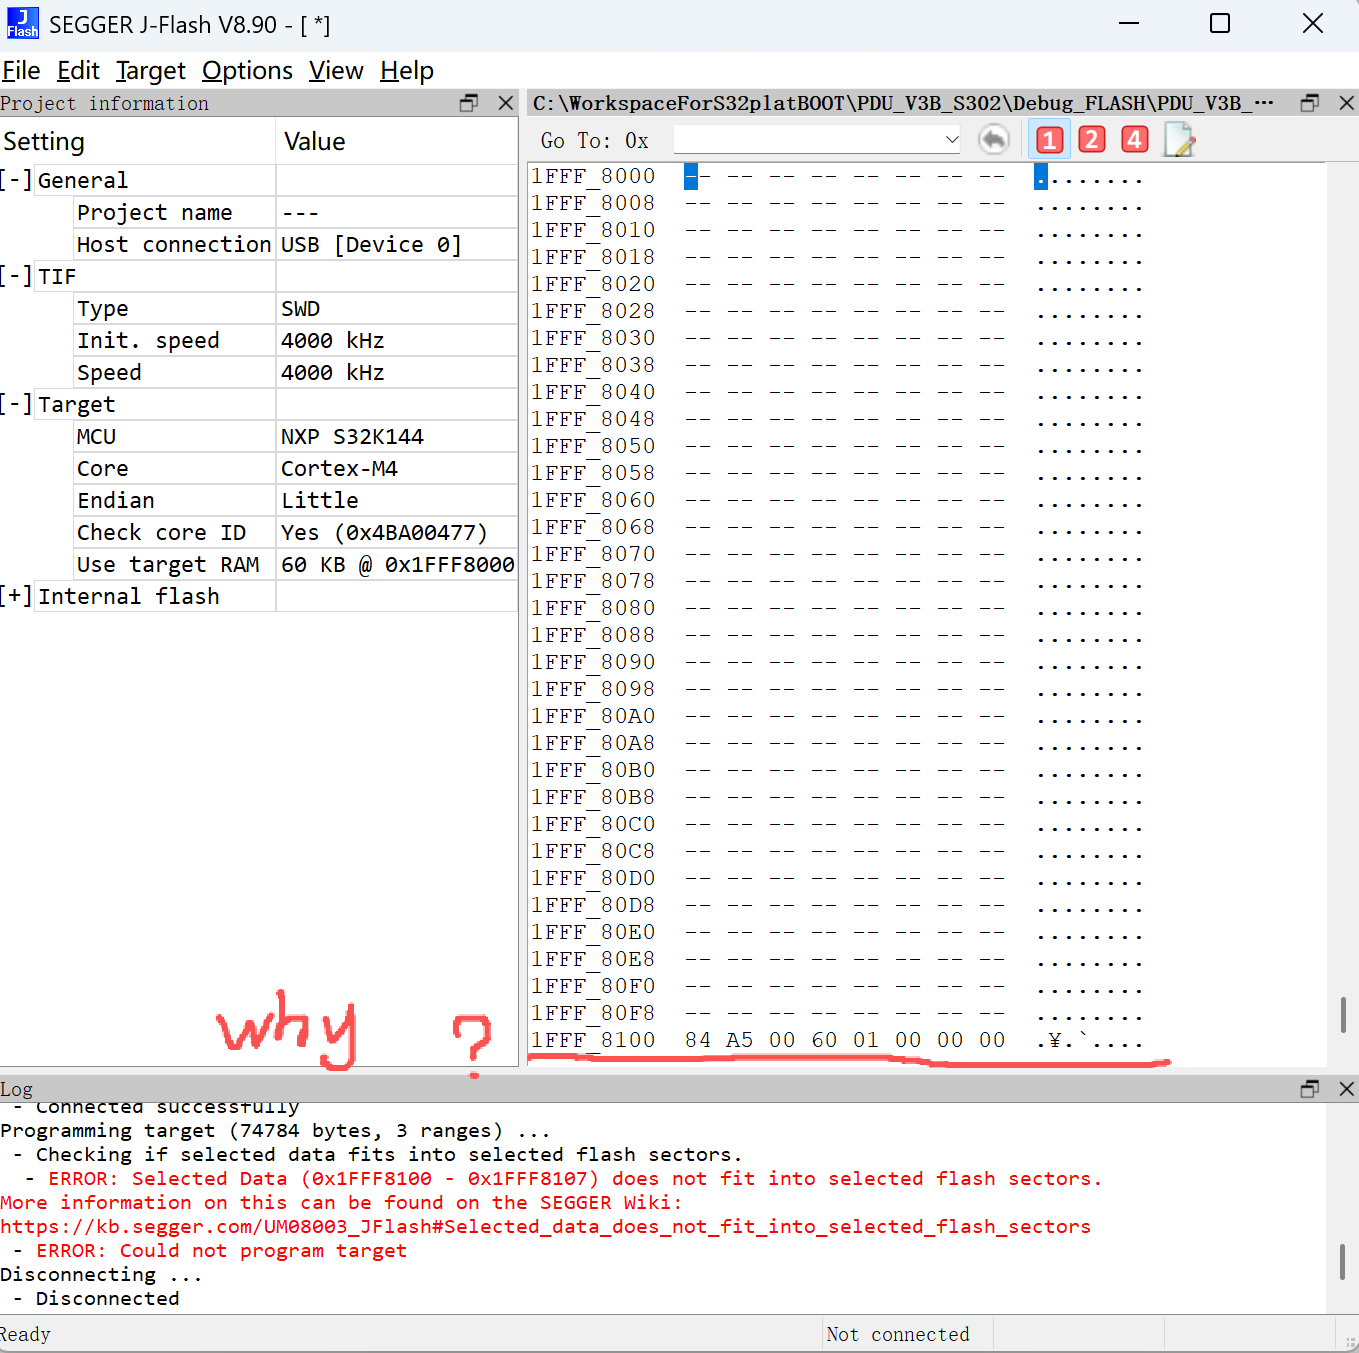This screenshot has height=1353, width=1359.
Task: Undock the data file hex view
Action: (1310, 103)
